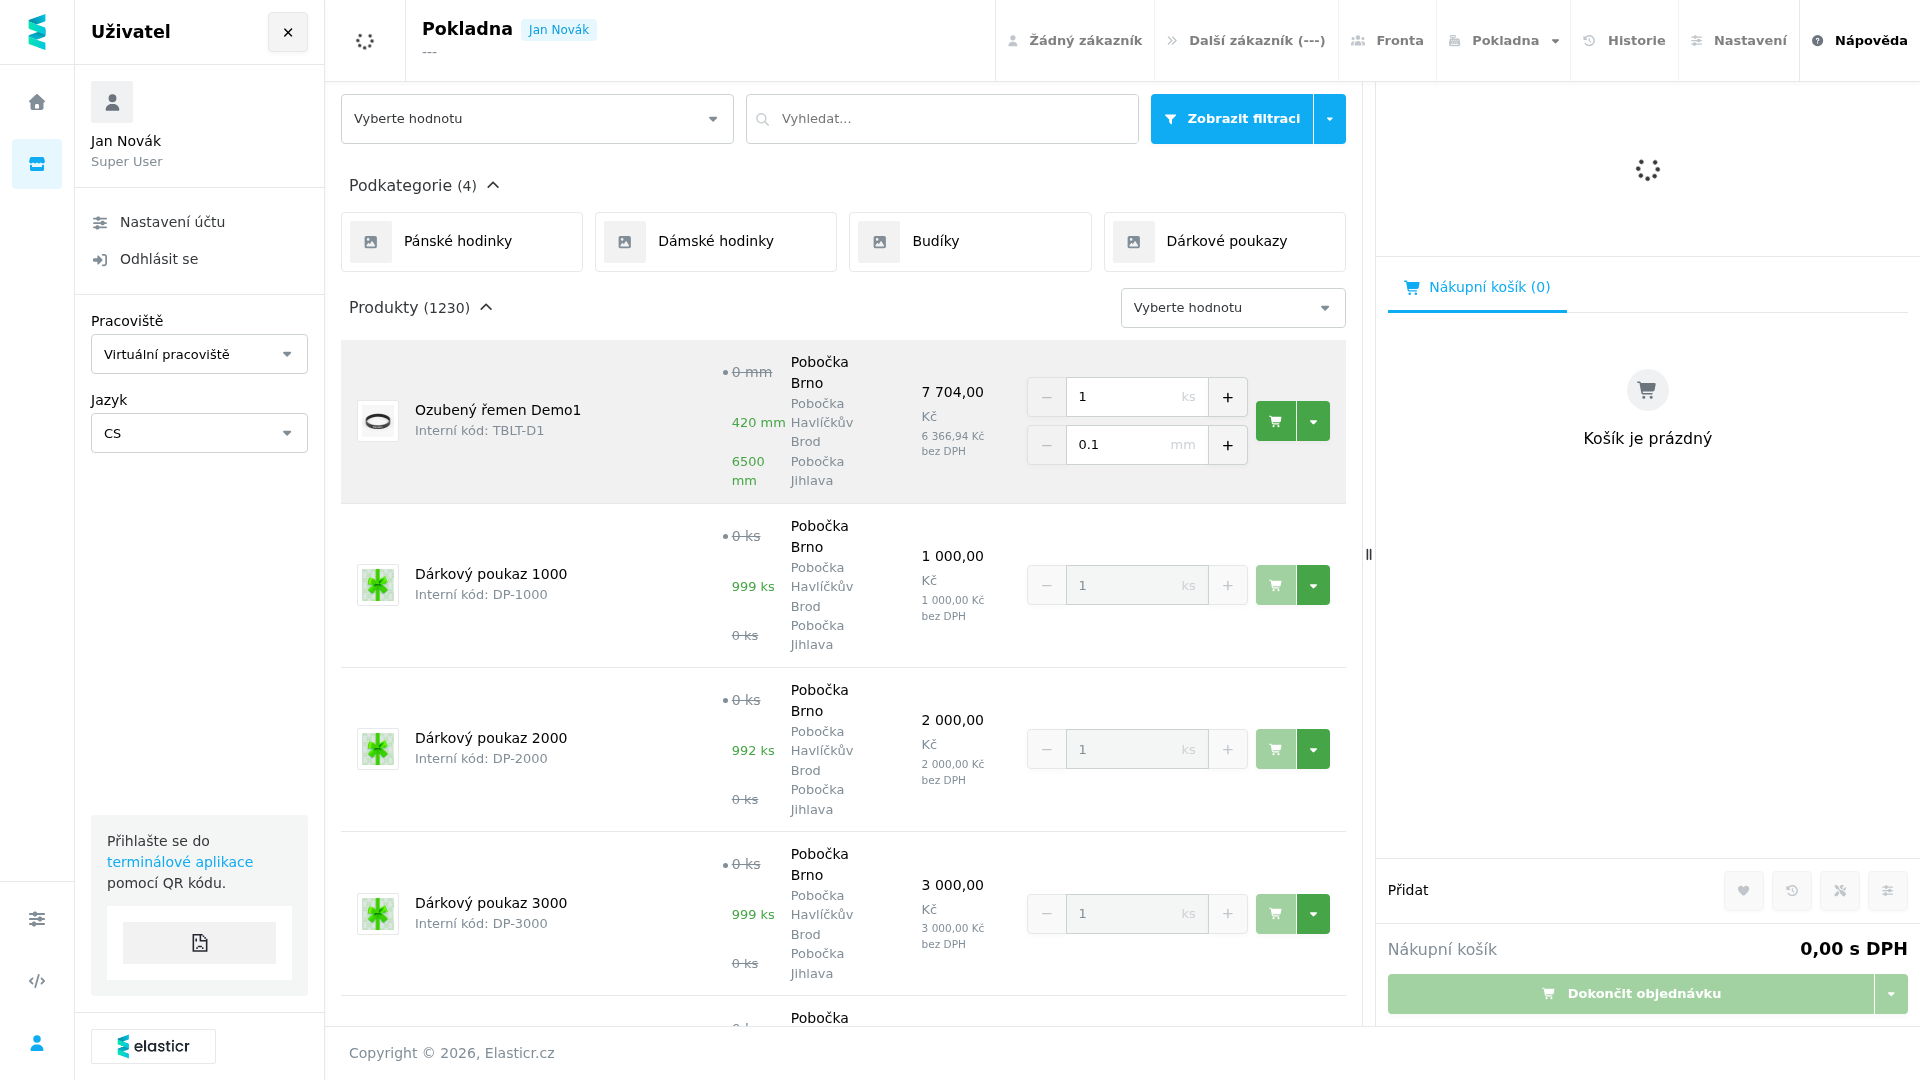1920x1080 pixels.
Task: Open Budíky subcategory
Action: pyautogui.click(x=970, y=242)
